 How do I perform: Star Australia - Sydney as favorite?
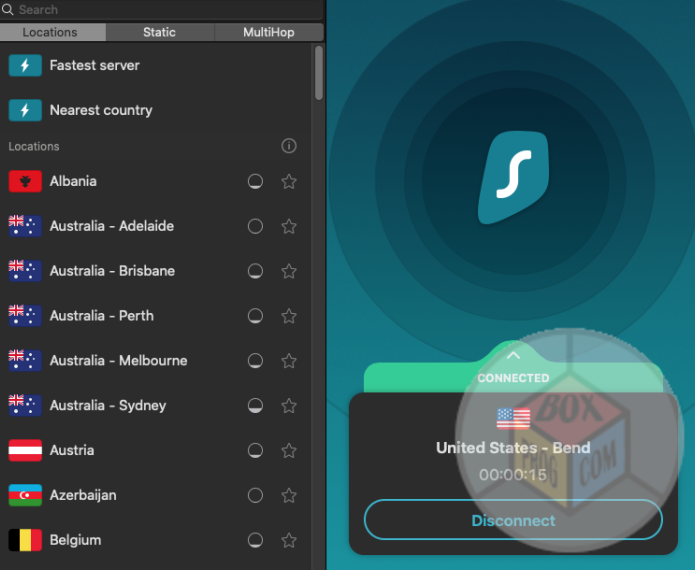click(289, 406)
